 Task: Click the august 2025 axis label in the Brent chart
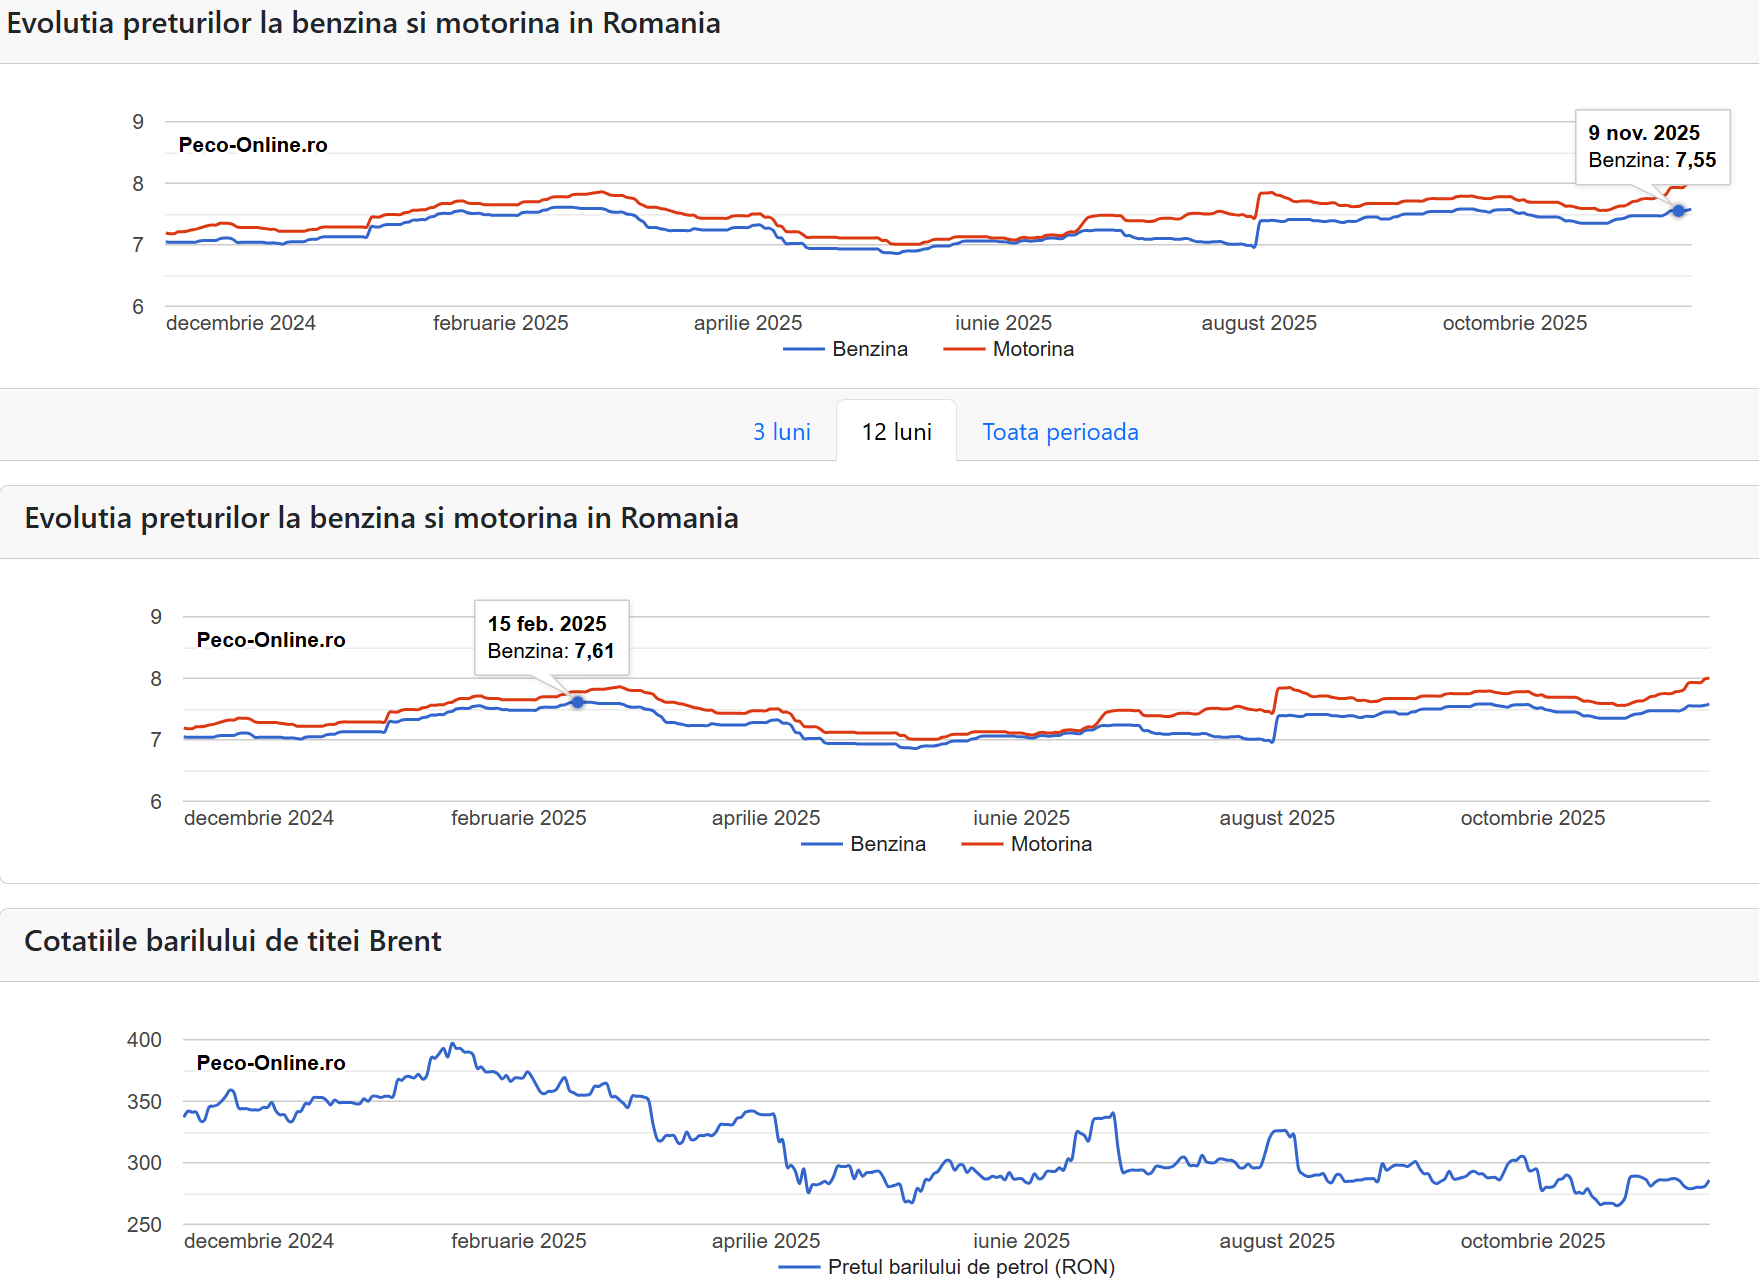click(1276, 1241)
